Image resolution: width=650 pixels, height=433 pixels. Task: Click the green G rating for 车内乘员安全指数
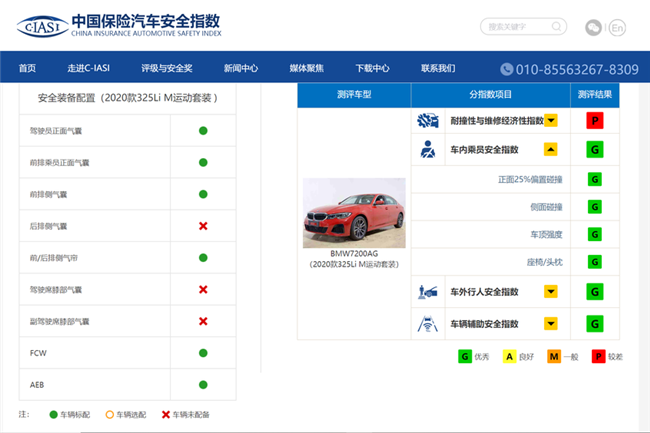coord(595,150)
